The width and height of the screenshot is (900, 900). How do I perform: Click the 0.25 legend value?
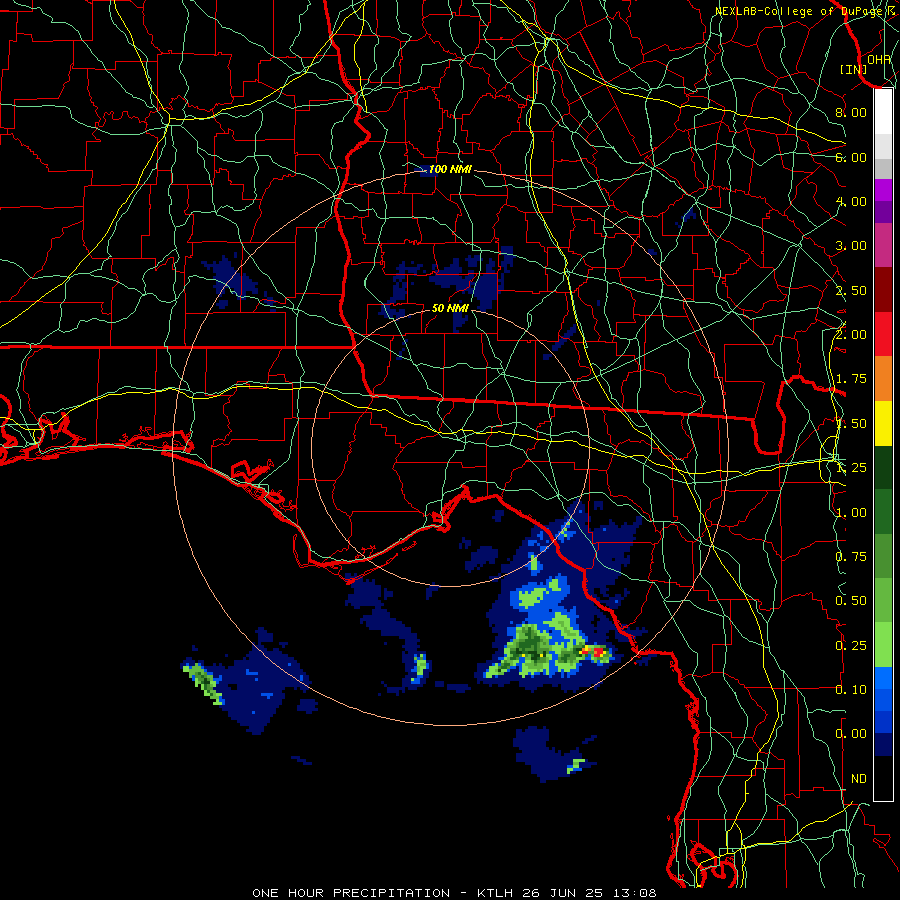[x=851, y=646]
